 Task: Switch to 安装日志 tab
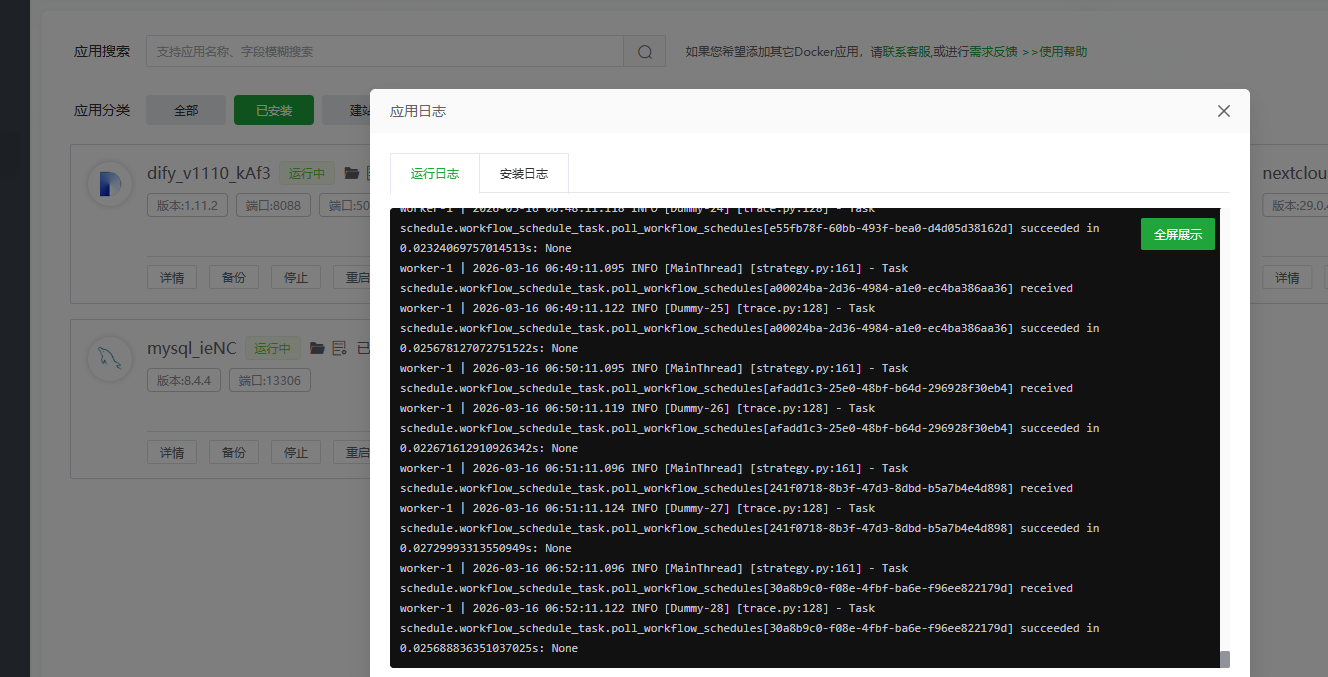[x=524, y=173]
